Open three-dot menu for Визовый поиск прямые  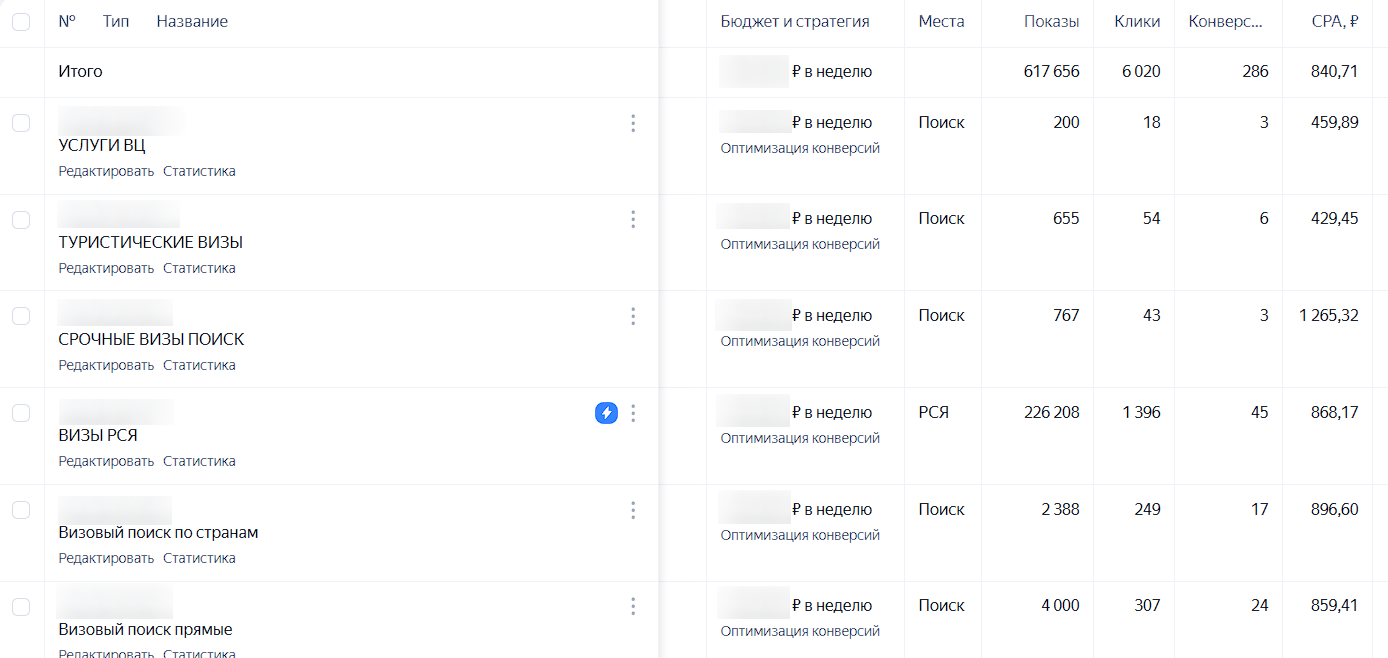pos(633,606)
